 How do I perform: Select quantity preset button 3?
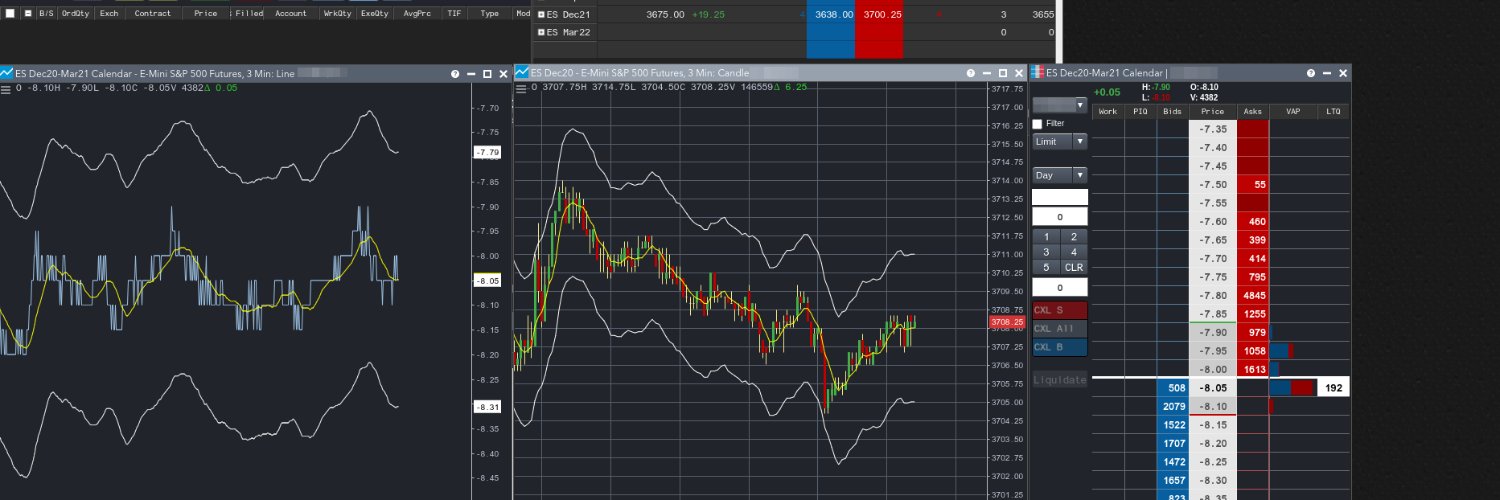coord(1046,252)
